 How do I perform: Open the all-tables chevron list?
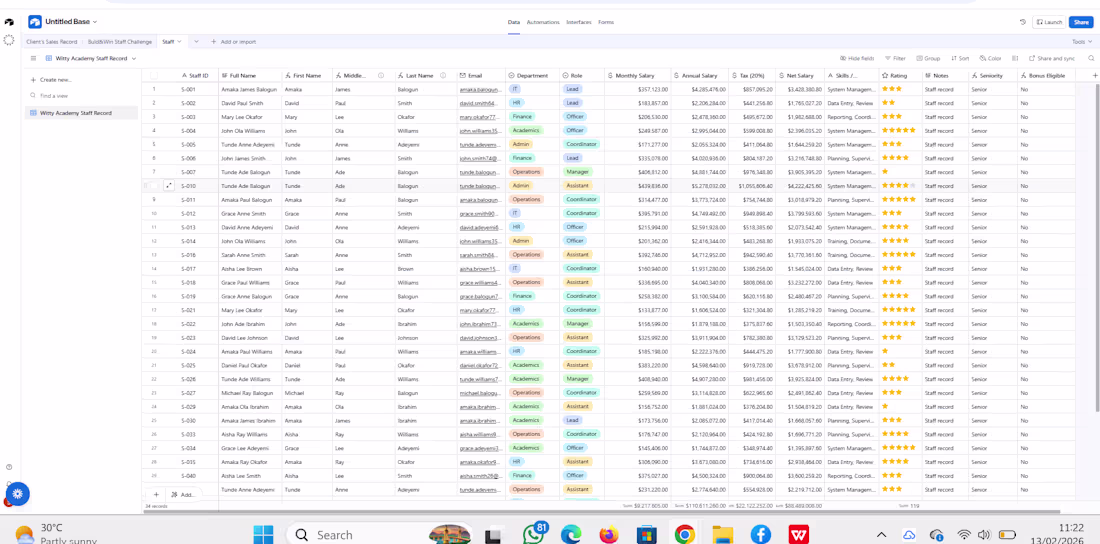click(x=196, y=42)
